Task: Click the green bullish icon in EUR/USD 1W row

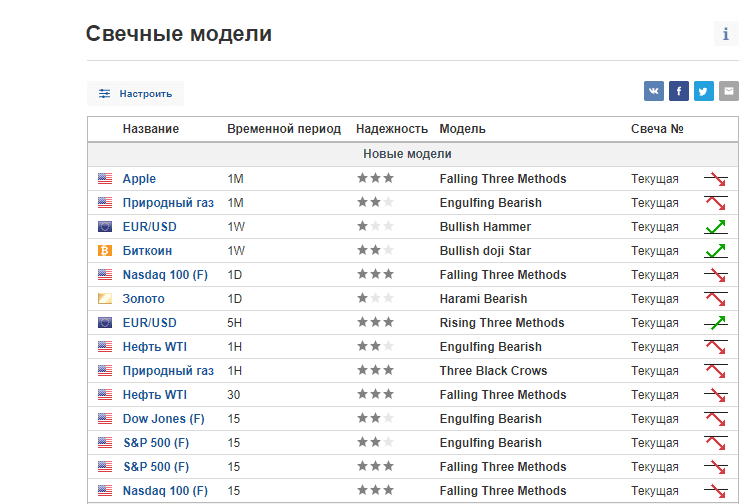Action: click(x=716, y=227)
